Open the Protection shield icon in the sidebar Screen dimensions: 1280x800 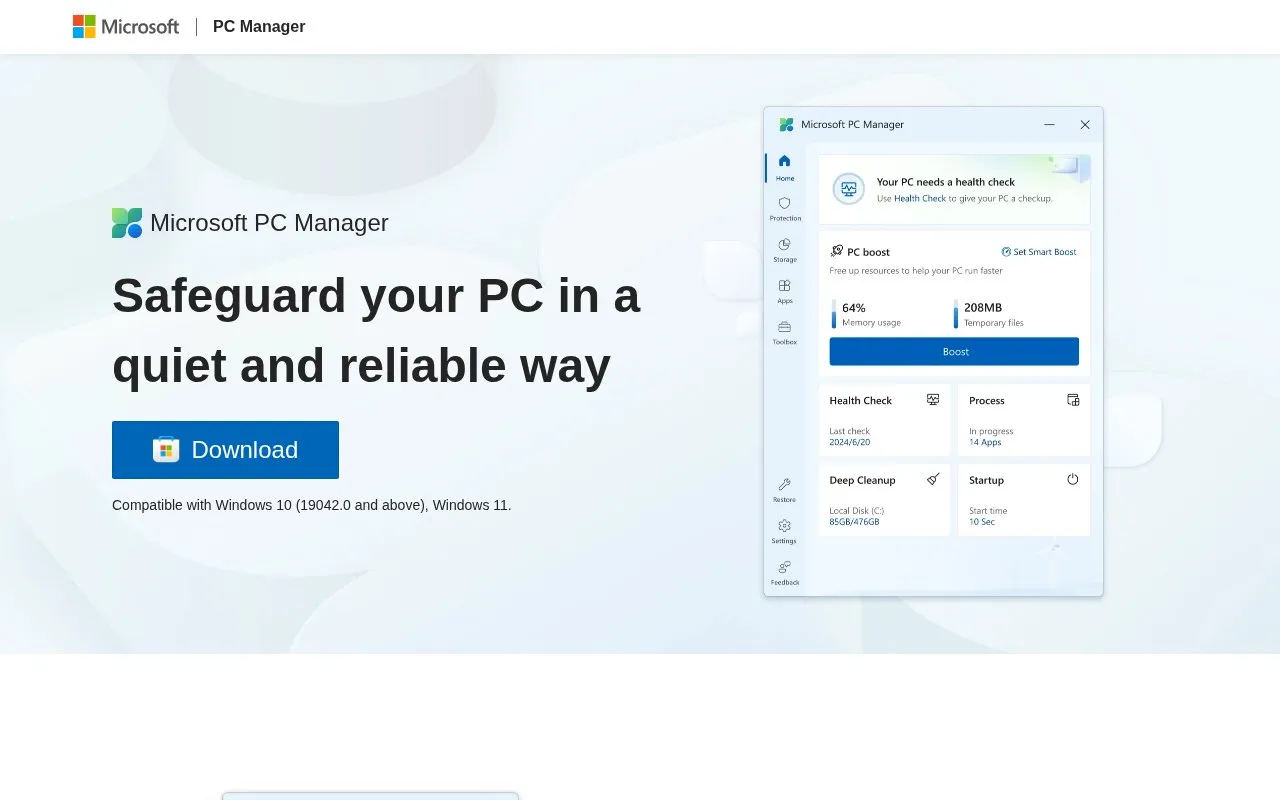tap(784, 203)
